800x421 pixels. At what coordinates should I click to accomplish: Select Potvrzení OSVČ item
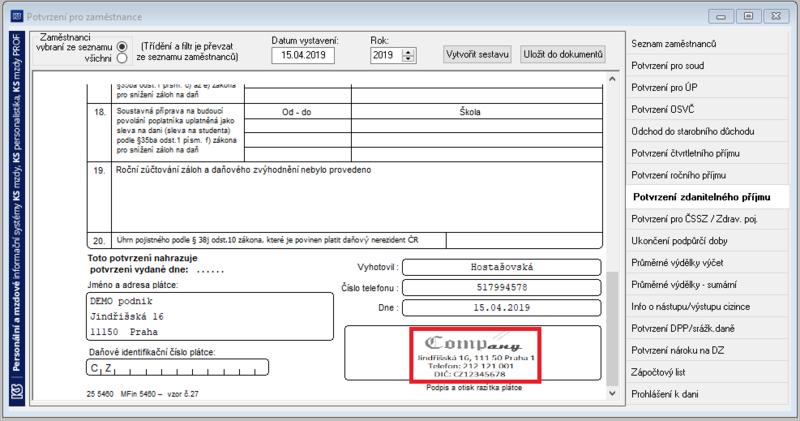click(707, 110)
